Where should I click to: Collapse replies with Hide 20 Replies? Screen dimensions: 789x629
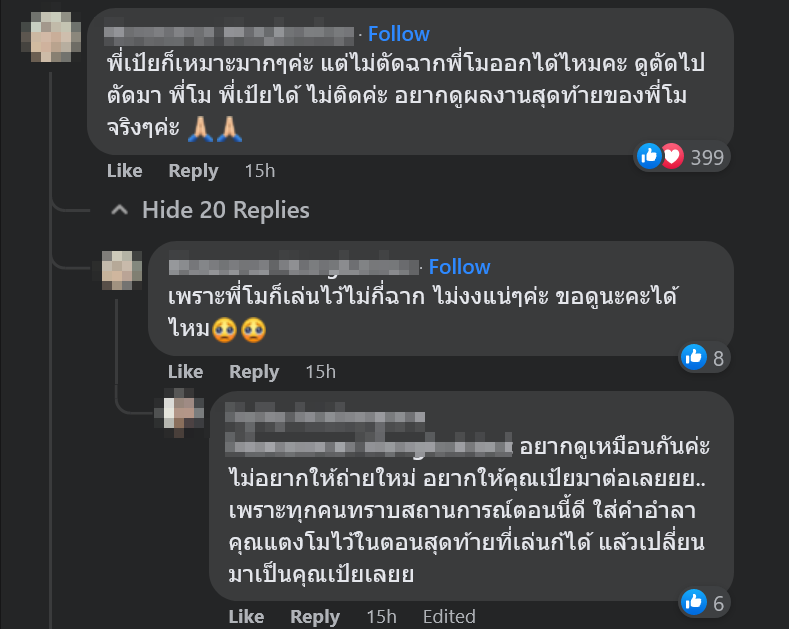click(225, 210)
